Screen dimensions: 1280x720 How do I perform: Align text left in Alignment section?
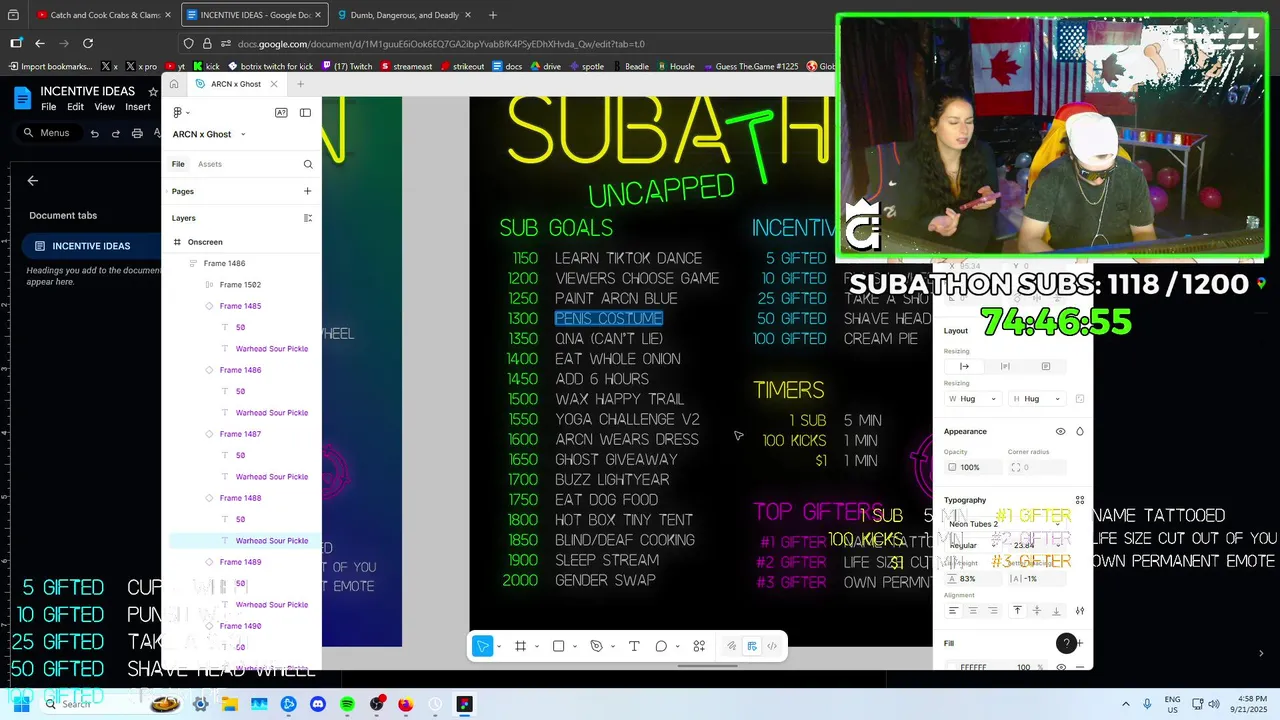click(x=953, y=610)
